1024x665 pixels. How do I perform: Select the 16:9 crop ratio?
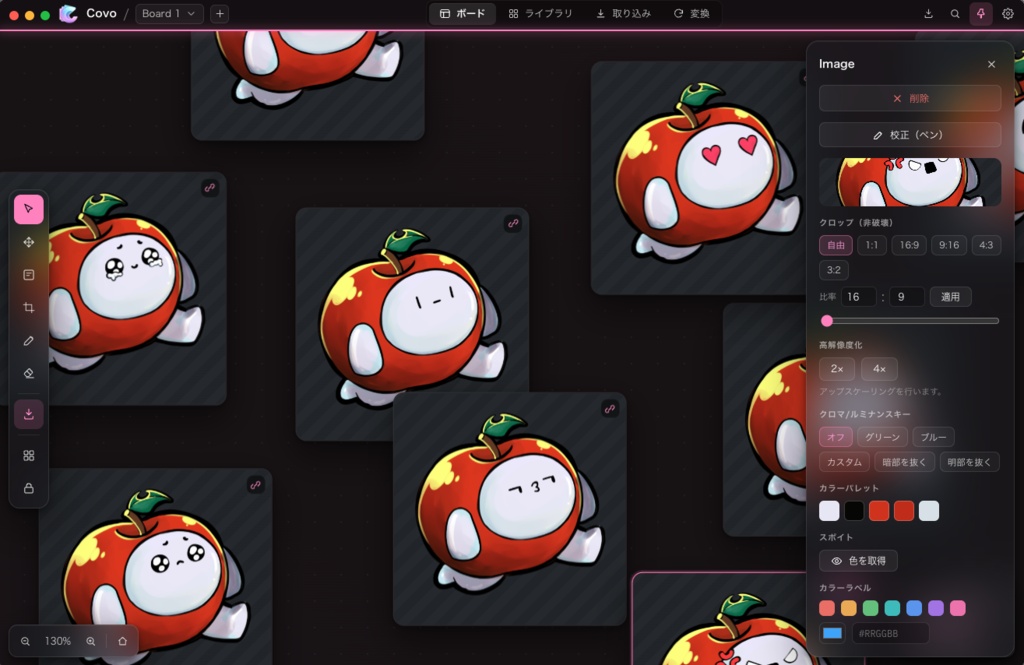(909, 245)
